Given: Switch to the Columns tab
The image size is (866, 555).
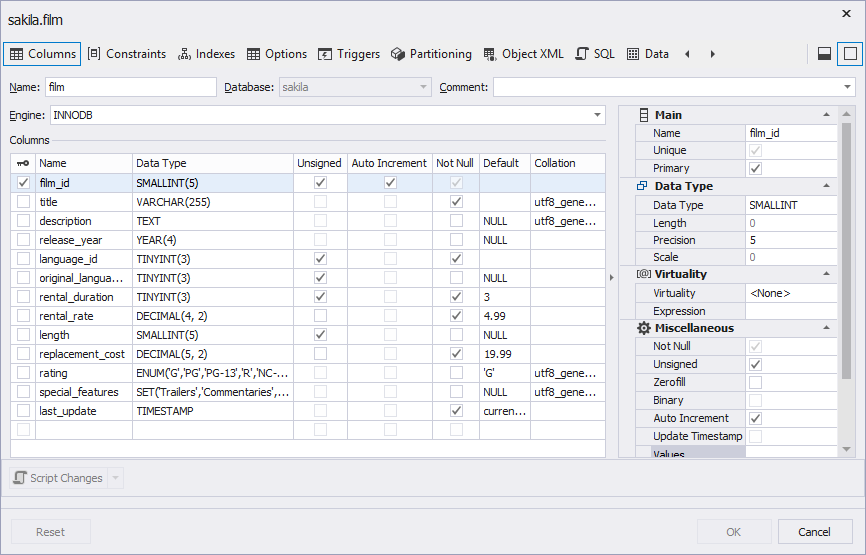Looking at the screenshot, I should 43,54.
